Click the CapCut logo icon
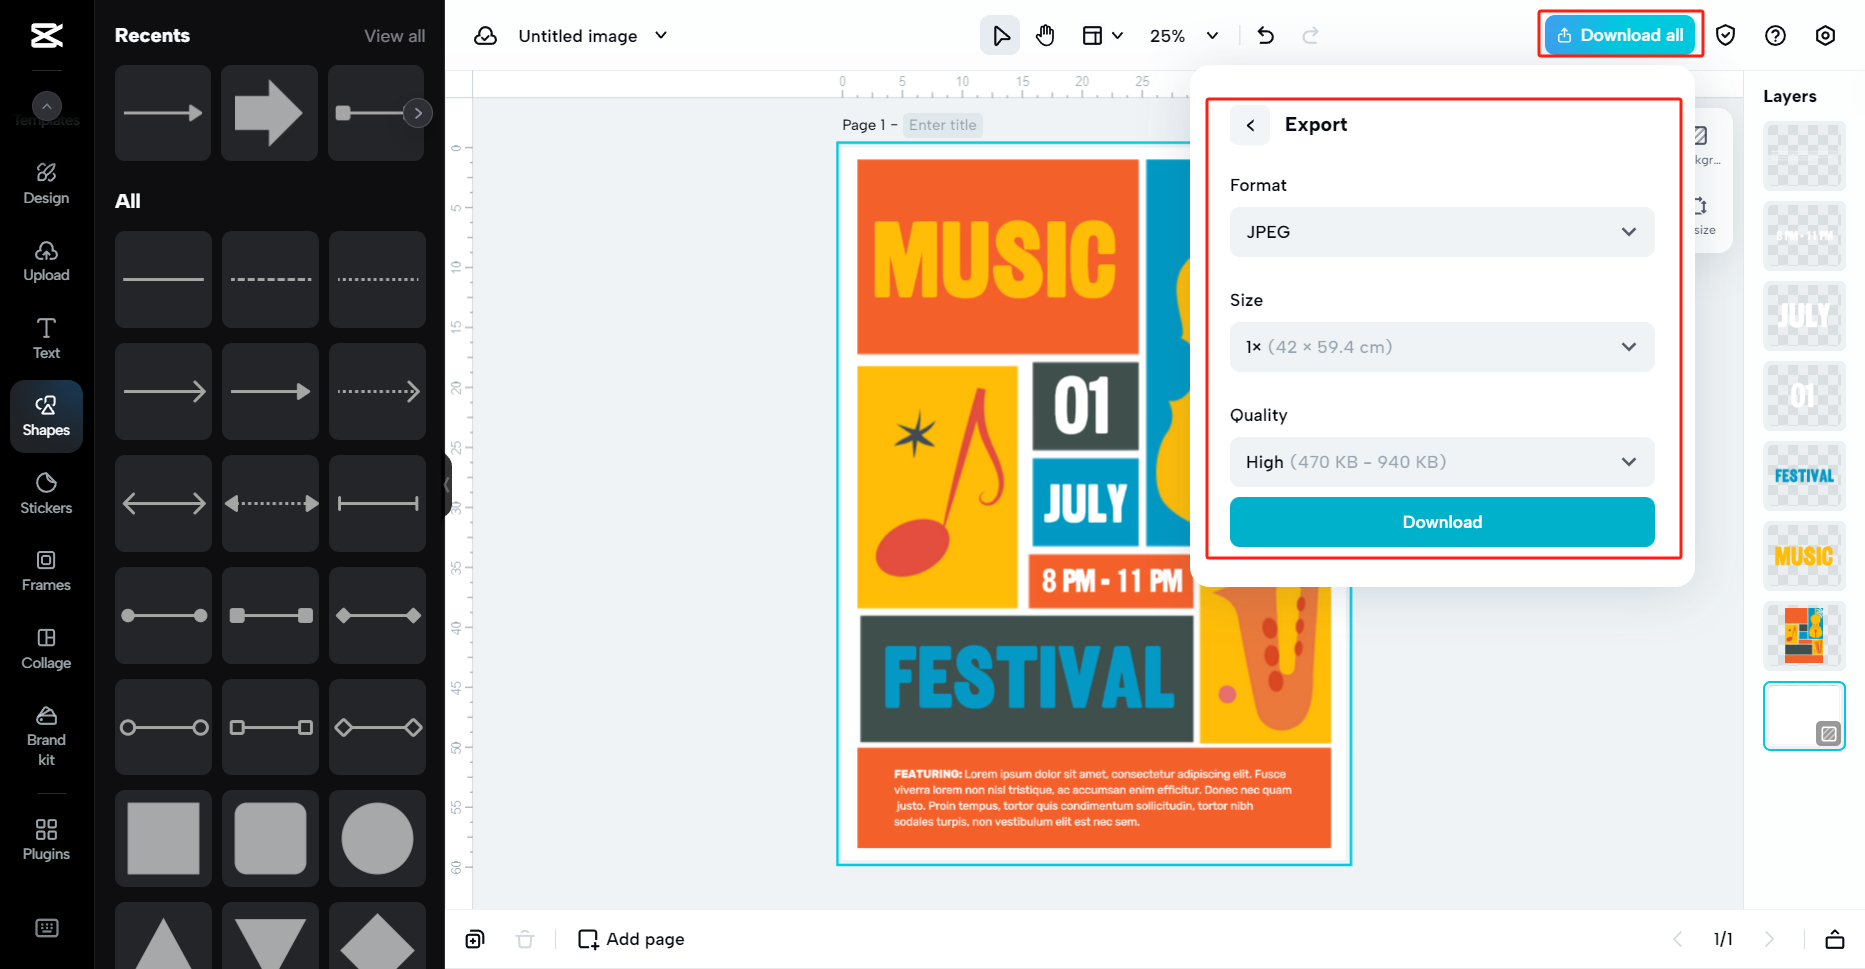Screen dimensions: 1865x969 (47, 35)
